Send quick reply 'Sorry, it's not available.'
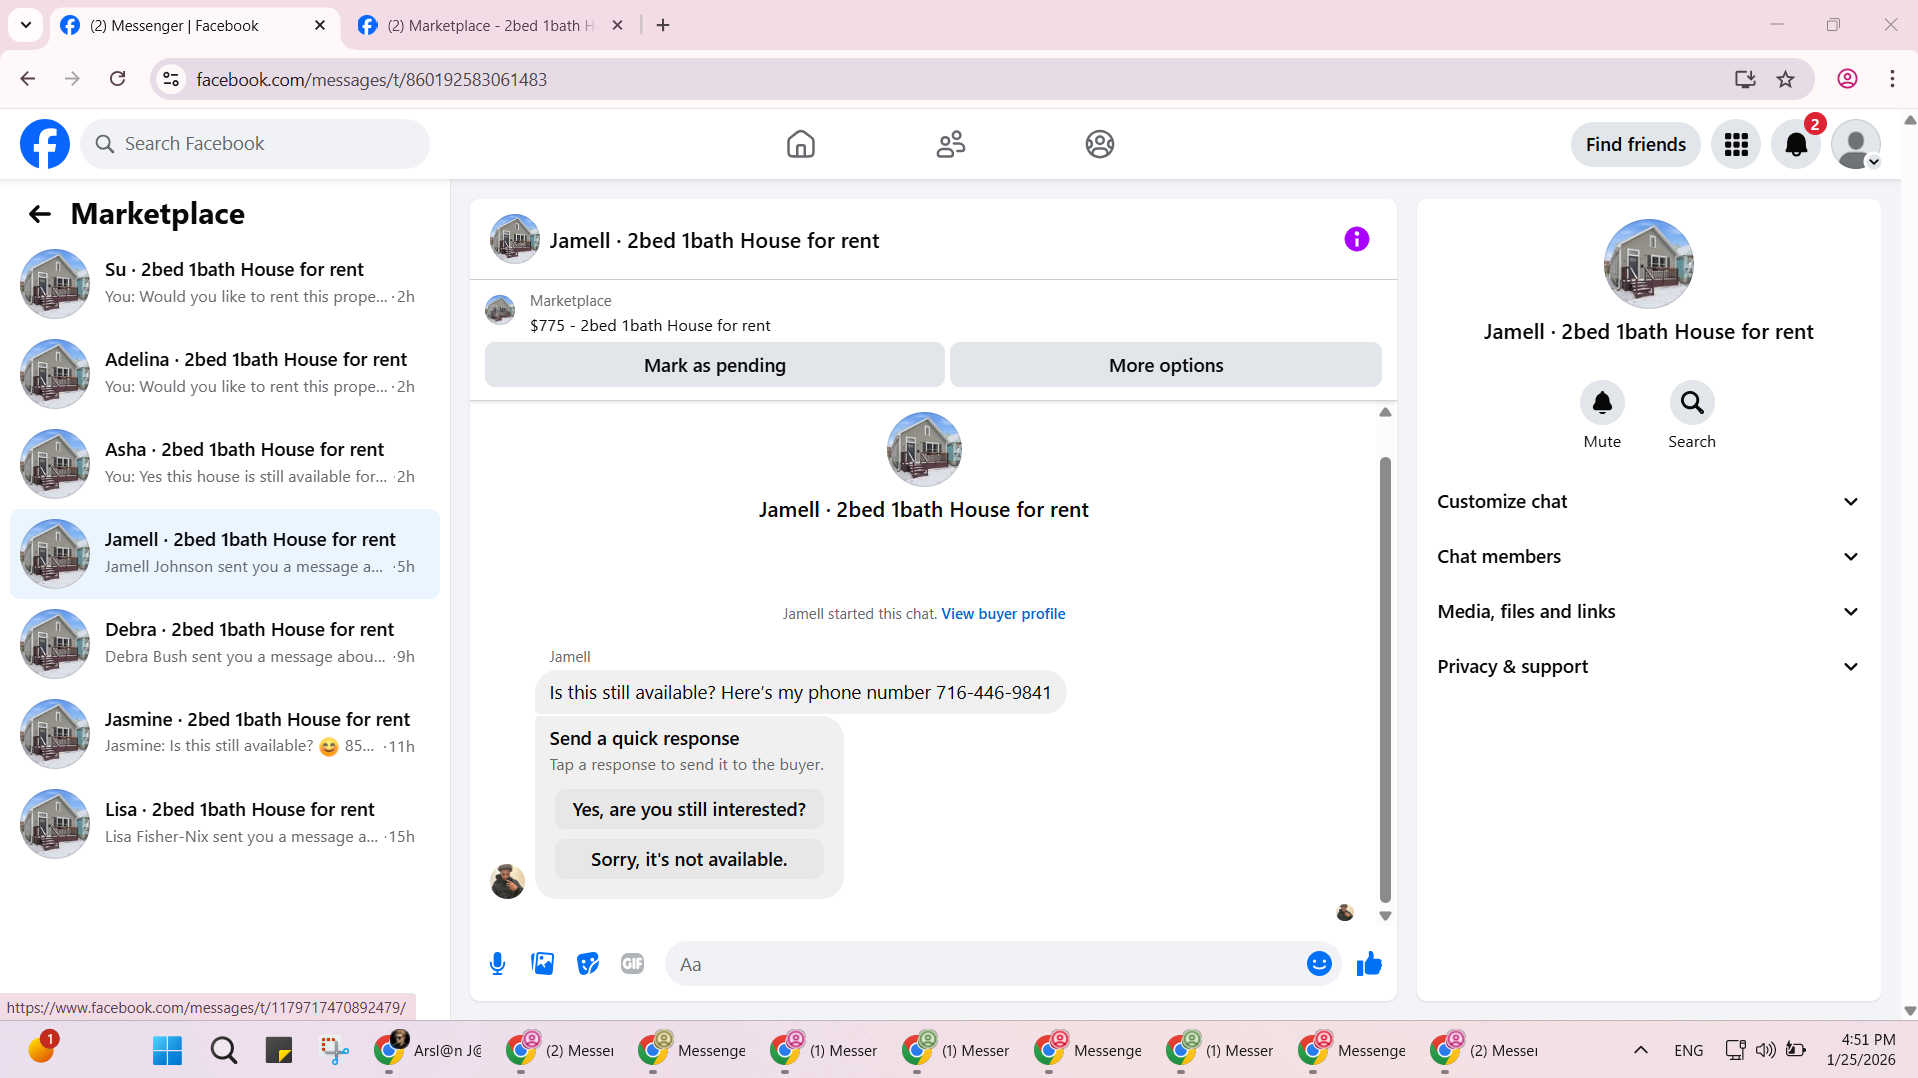Screen dimensions: 1918x1078 tap(689, 859)
